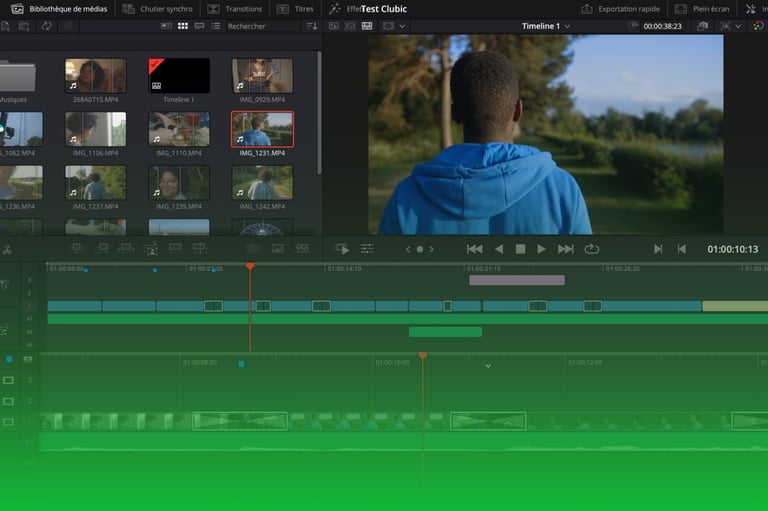Click the source overwrite icon
Screen dimensions: 768x511
(x=199, y=249)
